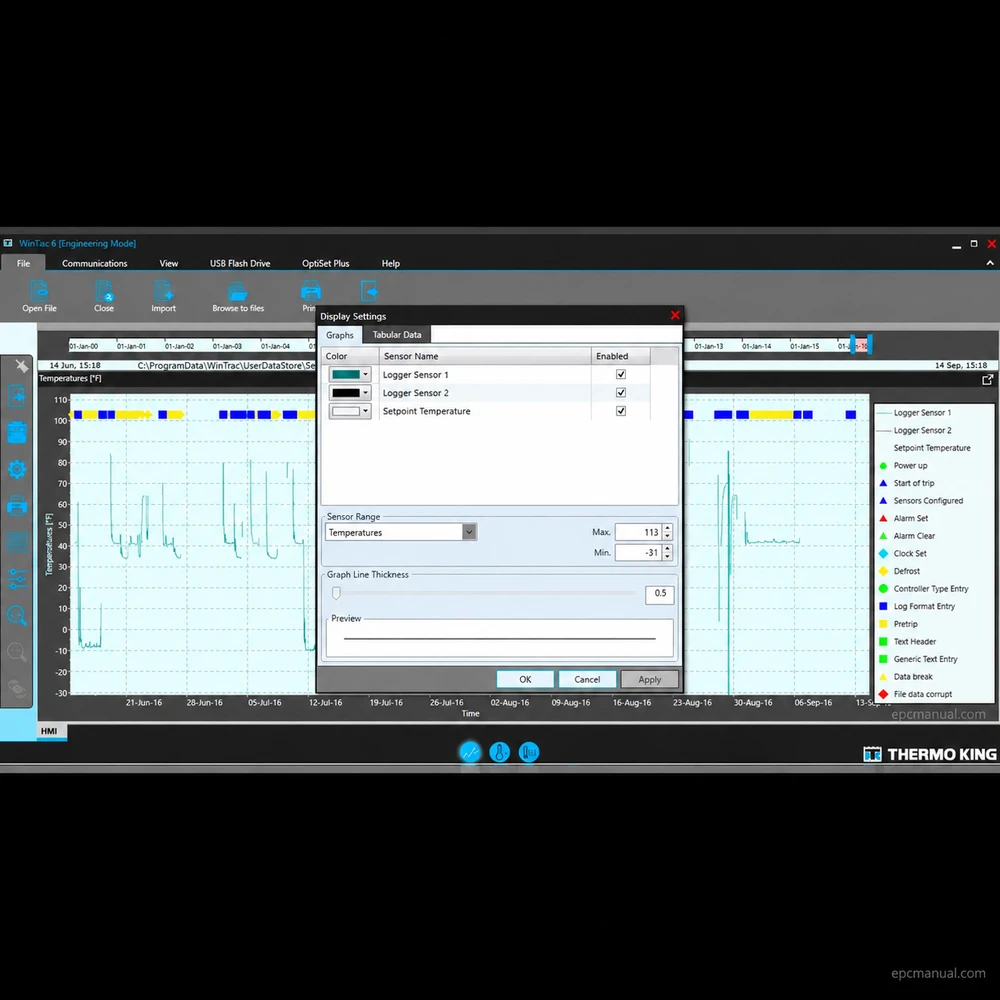This screenshot has width=1000, height=1000.
Task: Click the sidebar printer icon
Action: tap(17, 506)
